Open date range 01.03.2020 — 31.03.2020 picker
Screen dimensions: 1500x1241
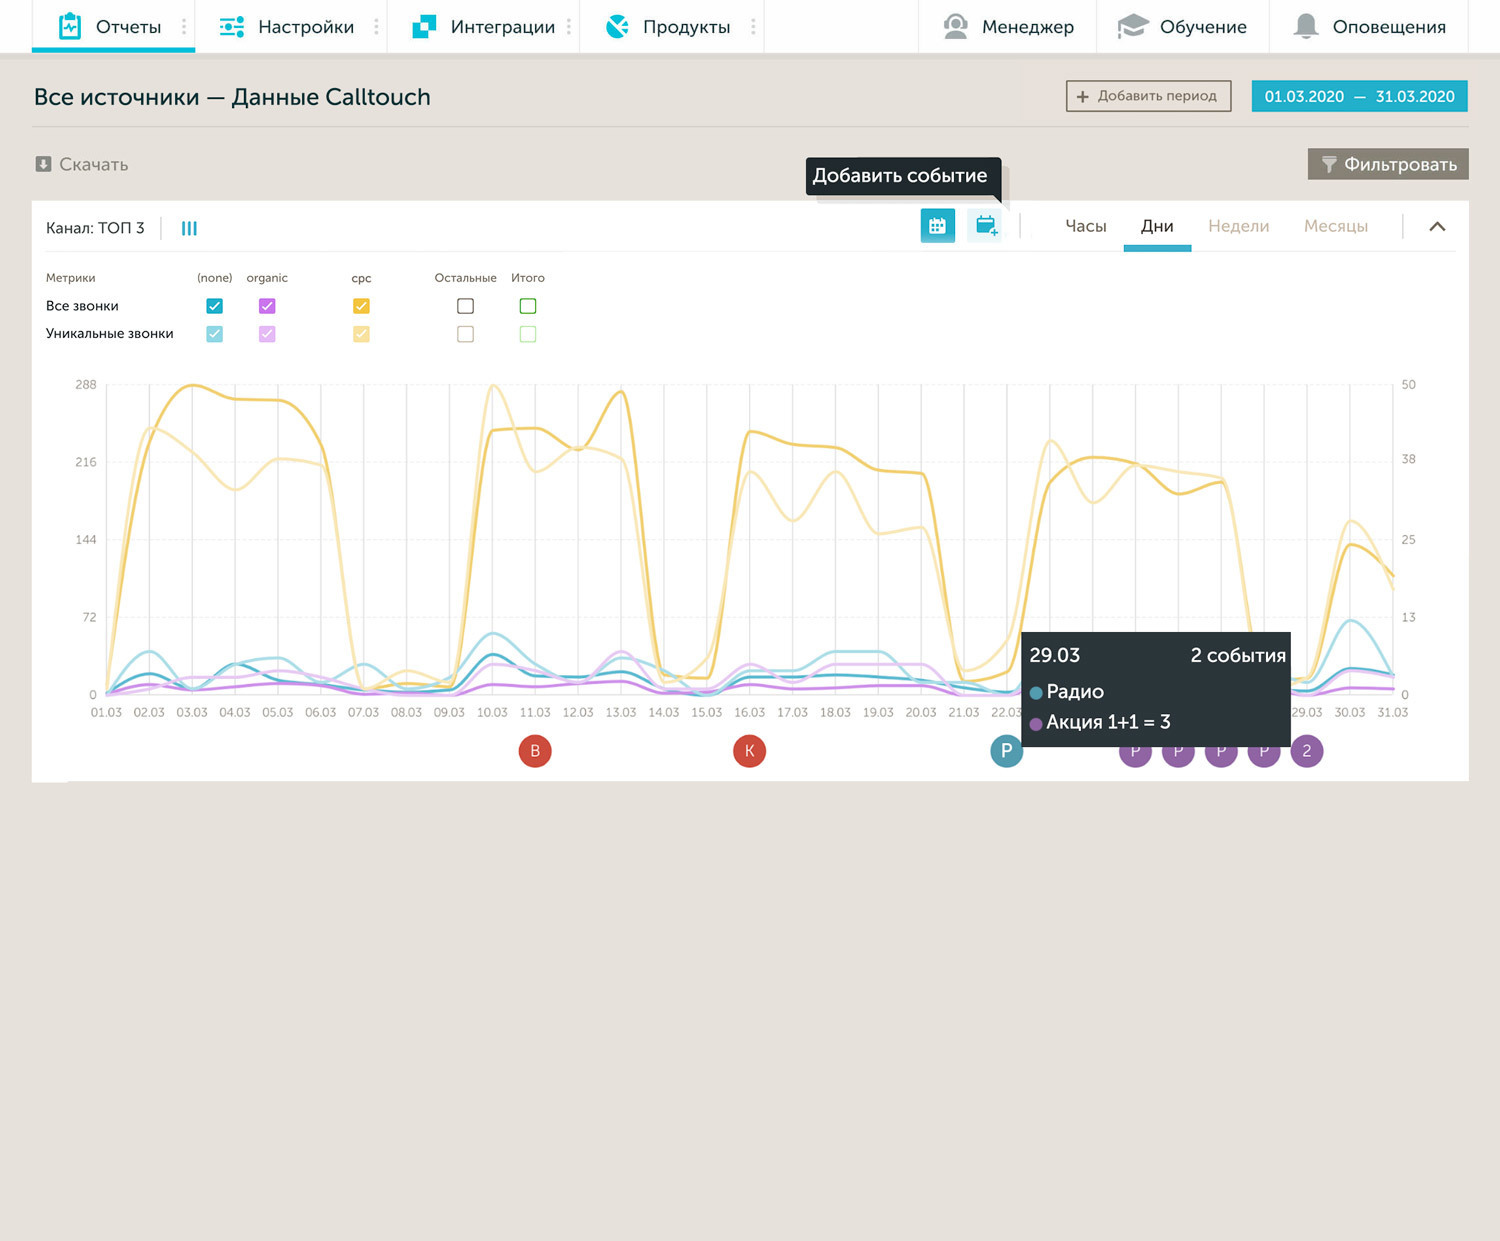1359,96
